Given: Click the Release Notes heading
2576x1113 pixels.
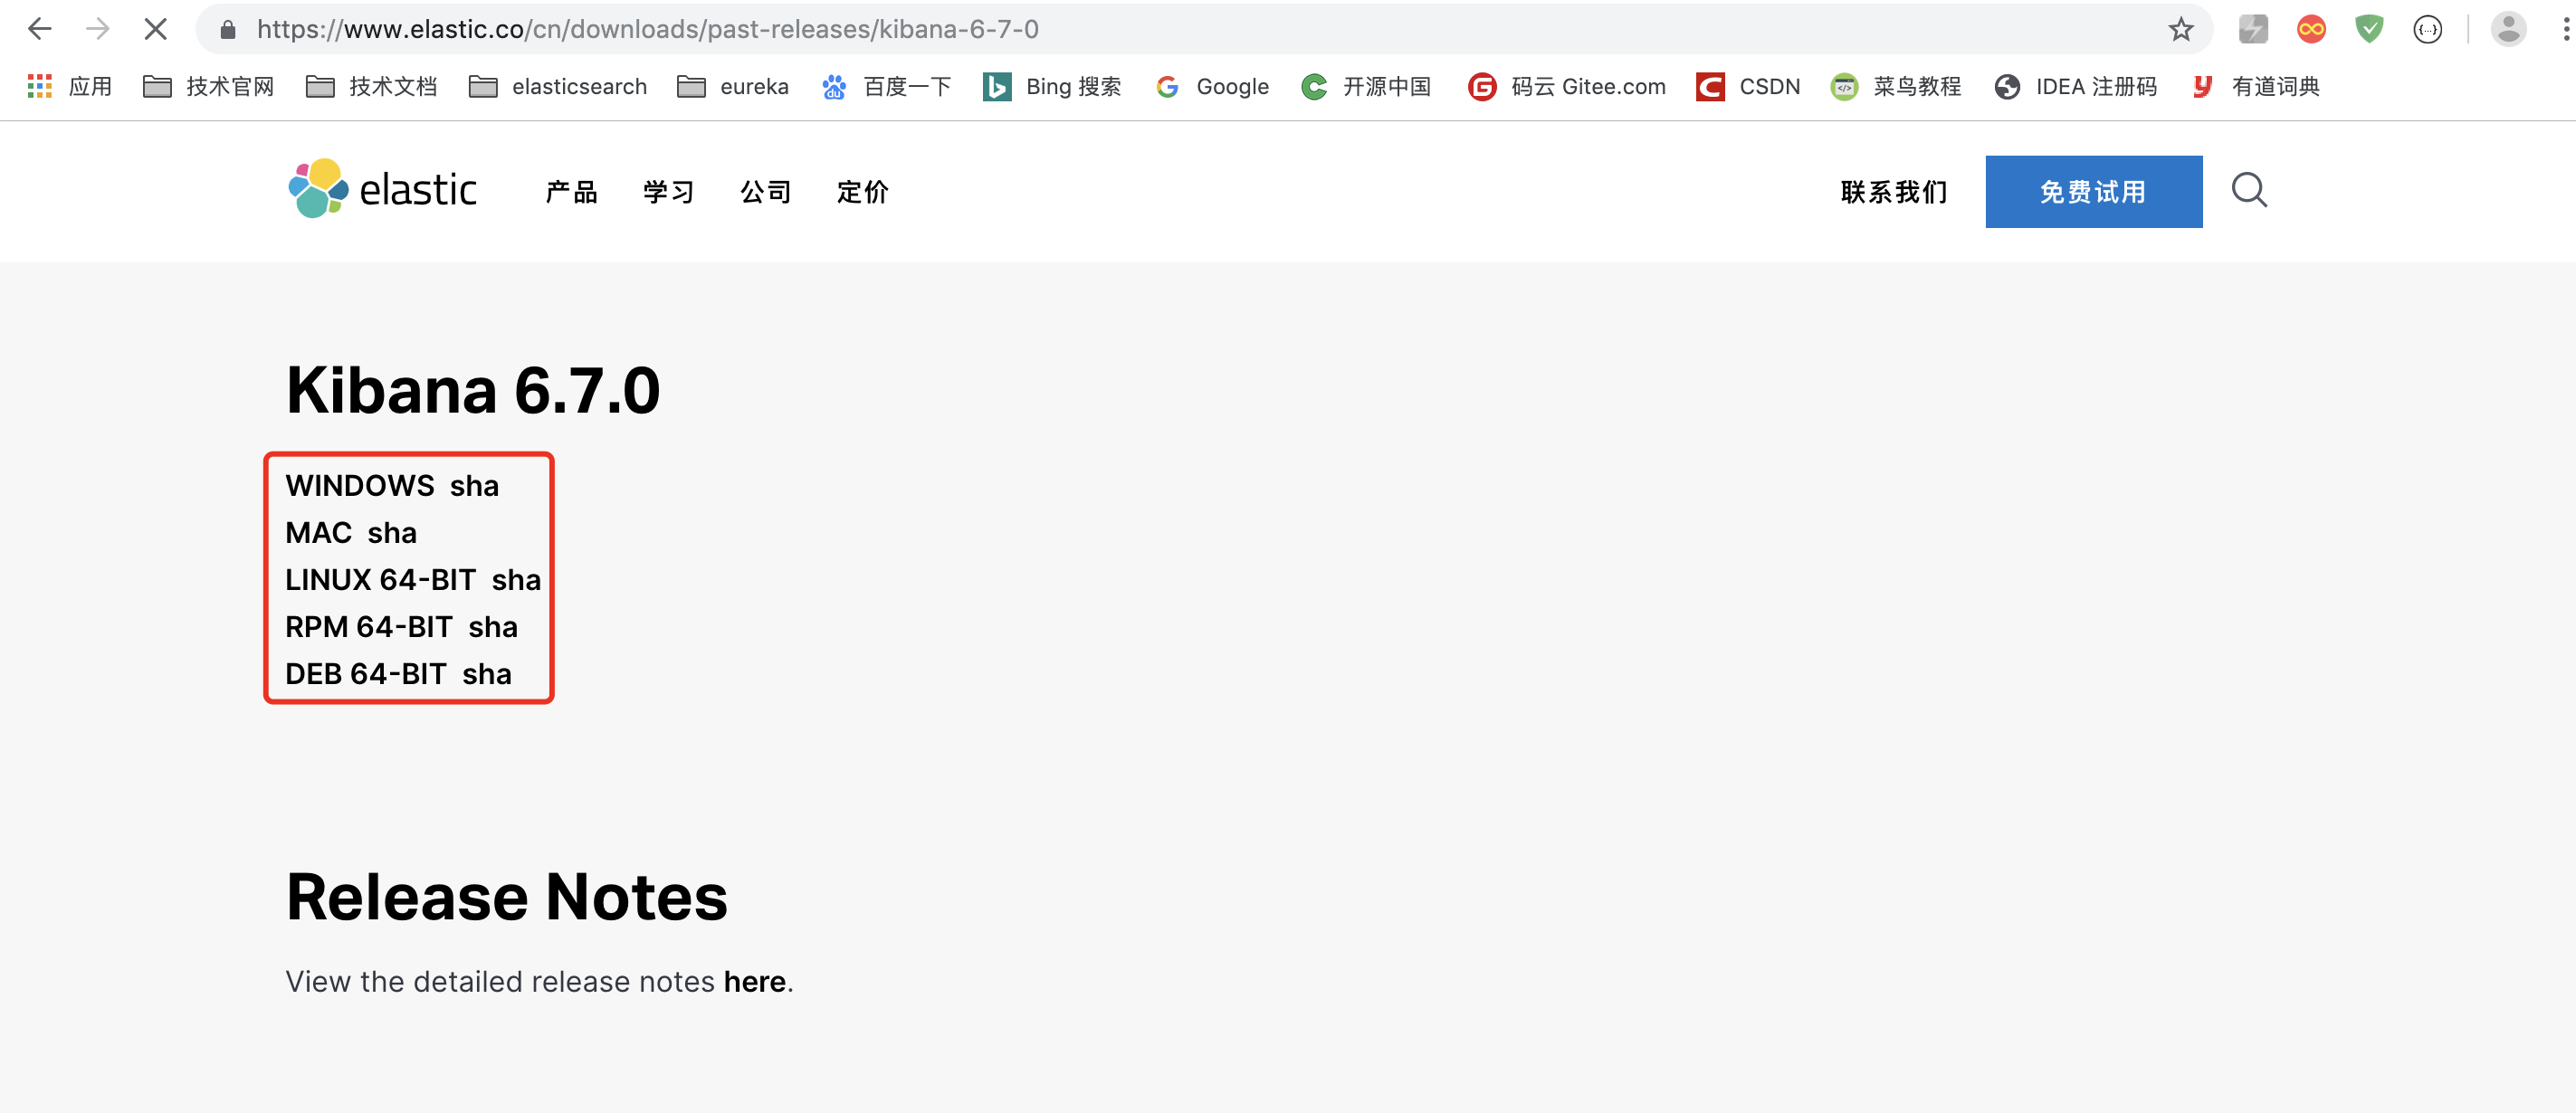Looking at the screenshot, I should coord(507,896).
